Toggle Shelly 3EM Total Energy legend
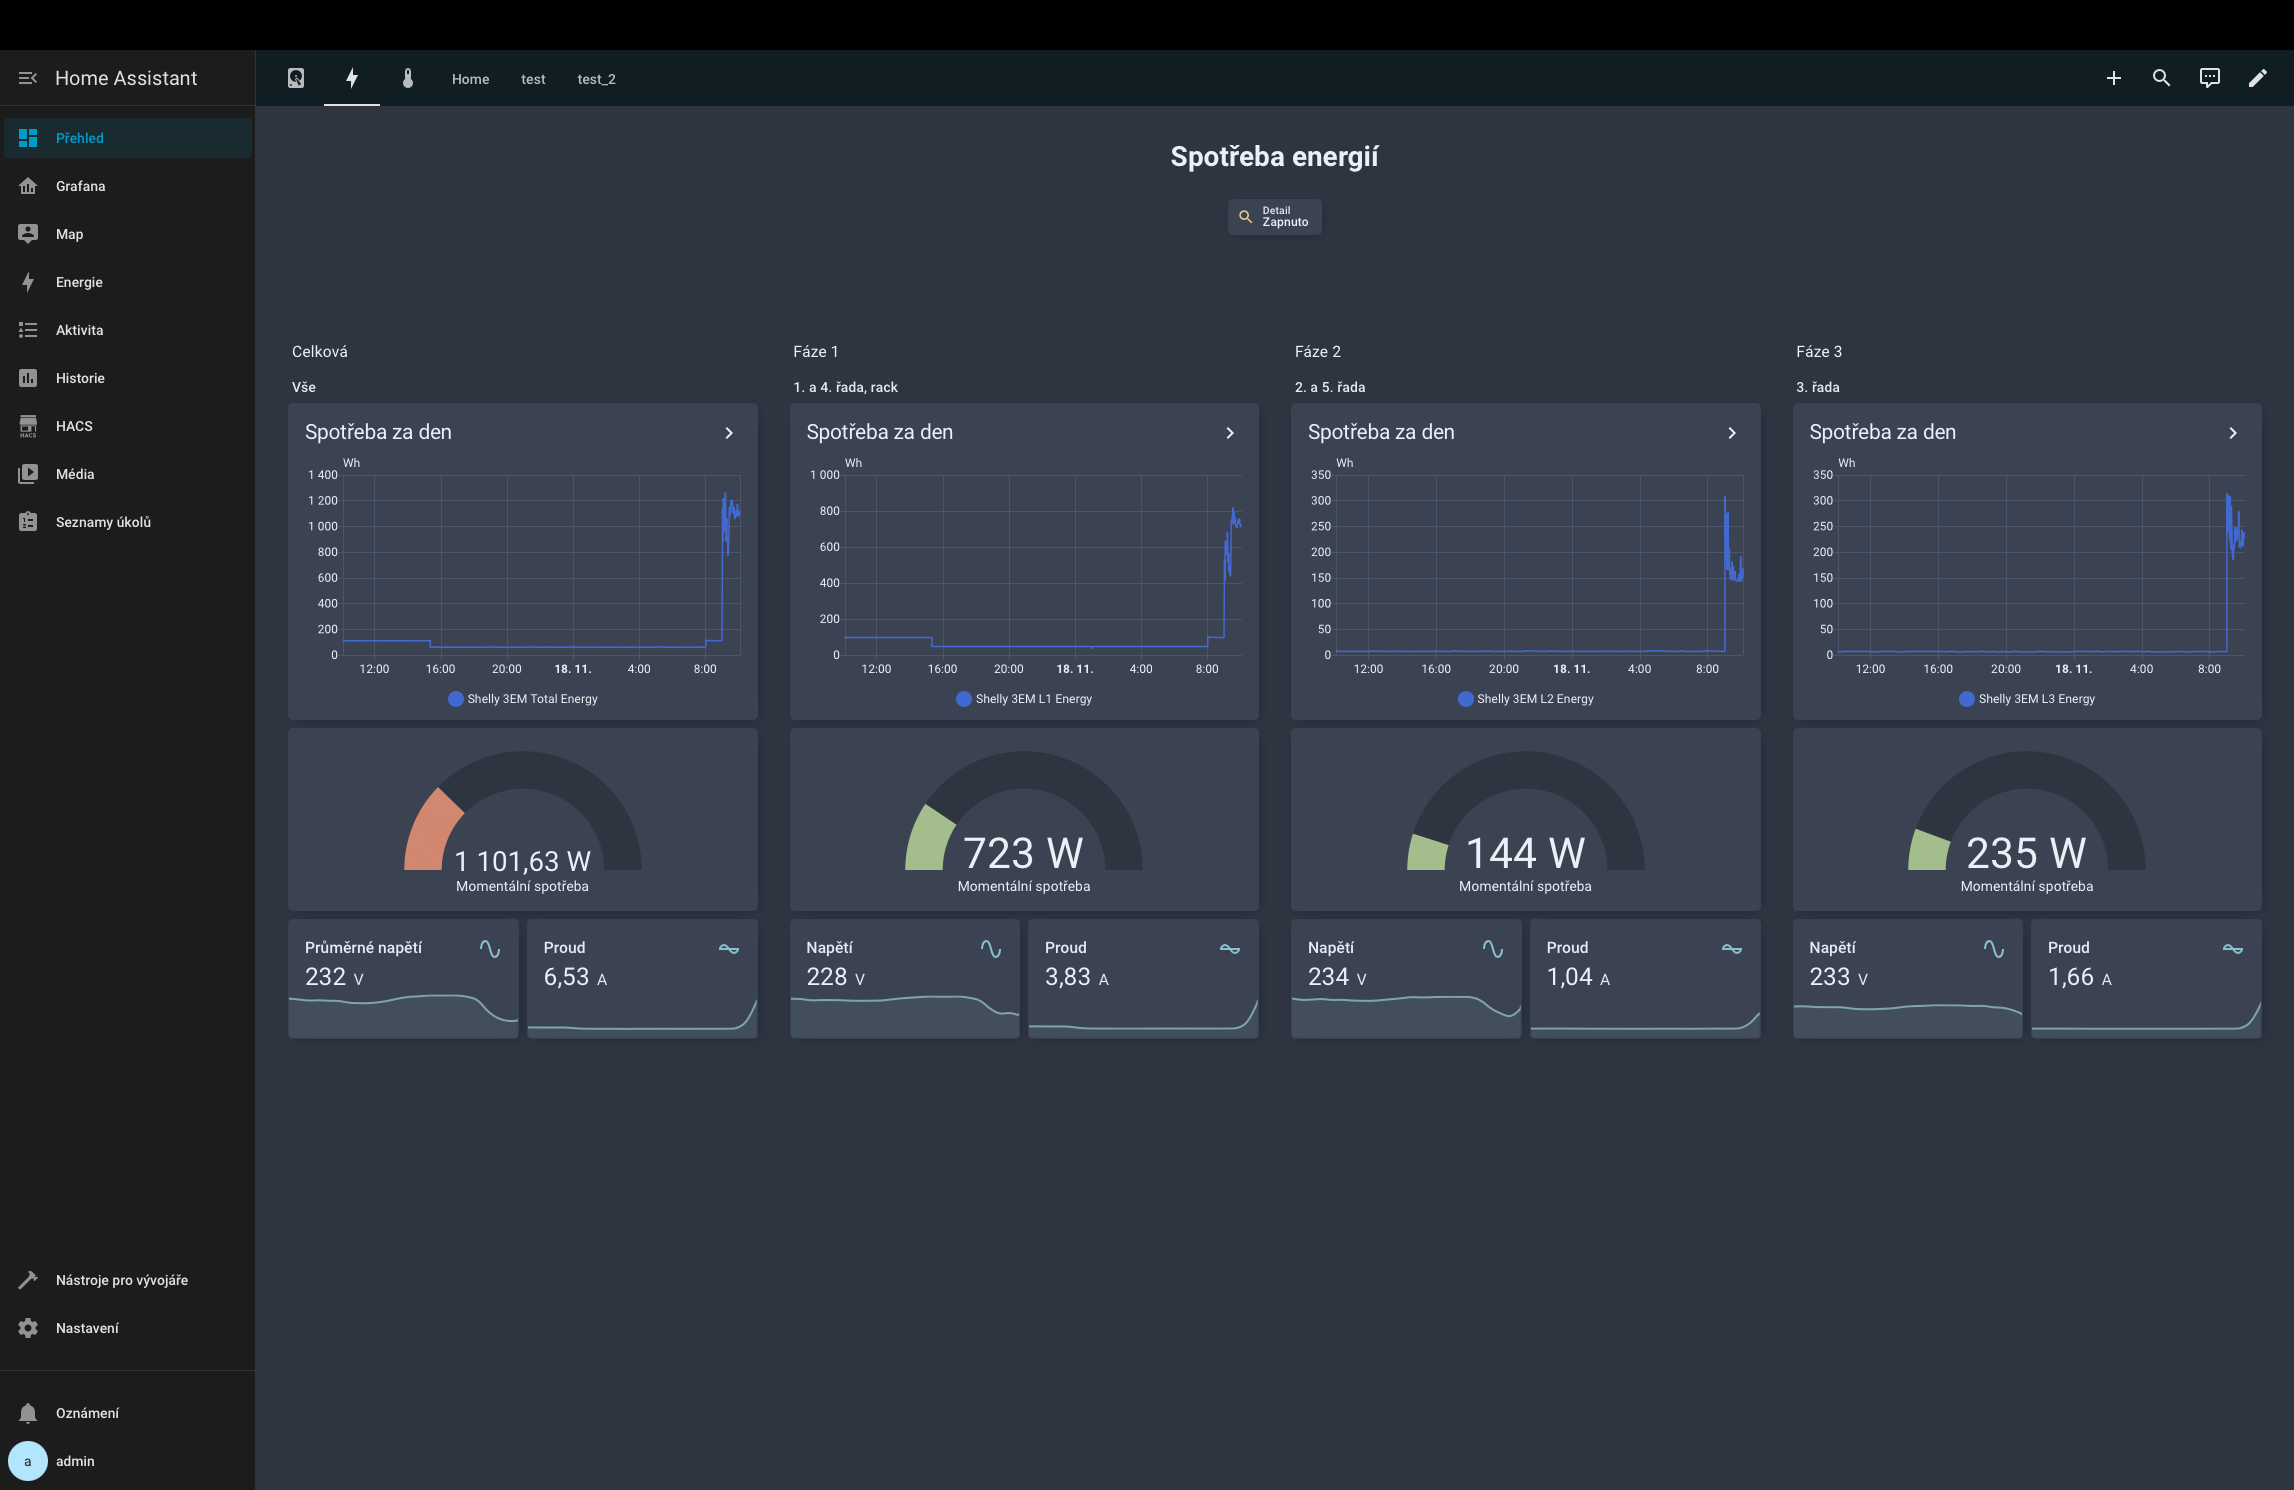This screenshot has width=2294, height=1490. 523,699
